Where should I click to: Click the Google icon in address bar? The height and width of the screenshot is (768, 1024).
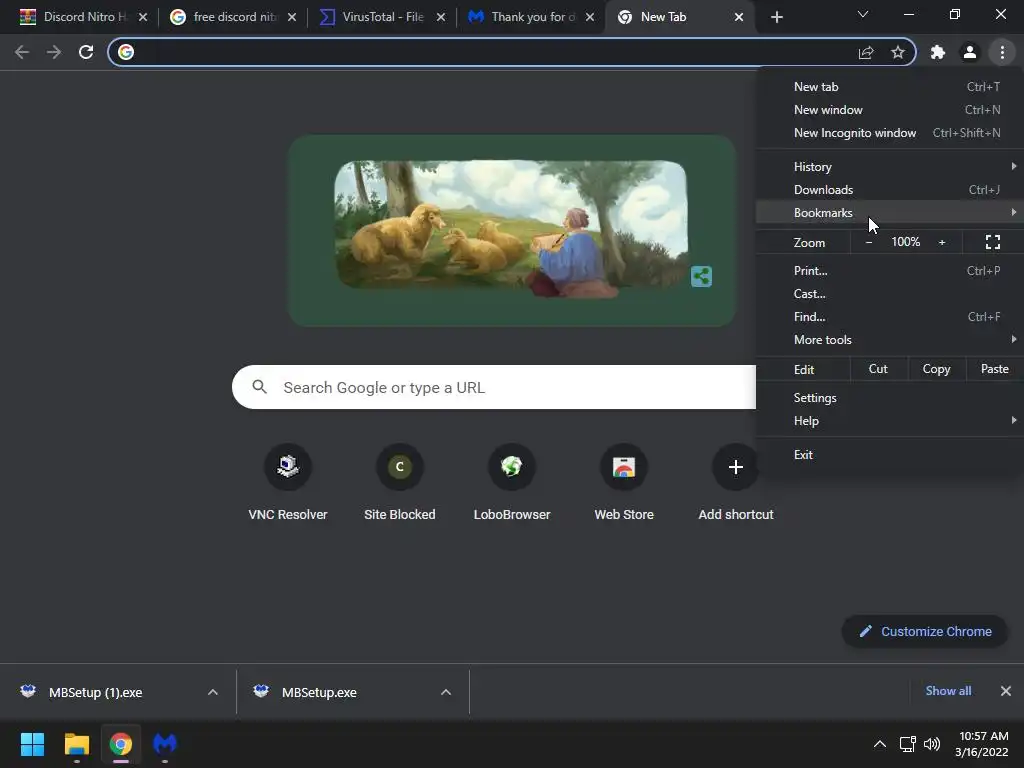(x=126, y=52)
